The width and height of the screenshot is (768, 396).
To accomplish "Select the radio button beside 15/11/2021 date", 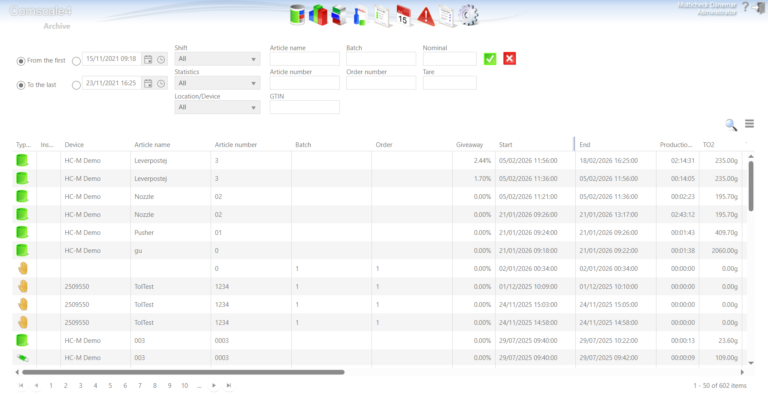I will (x=76, y=61).
